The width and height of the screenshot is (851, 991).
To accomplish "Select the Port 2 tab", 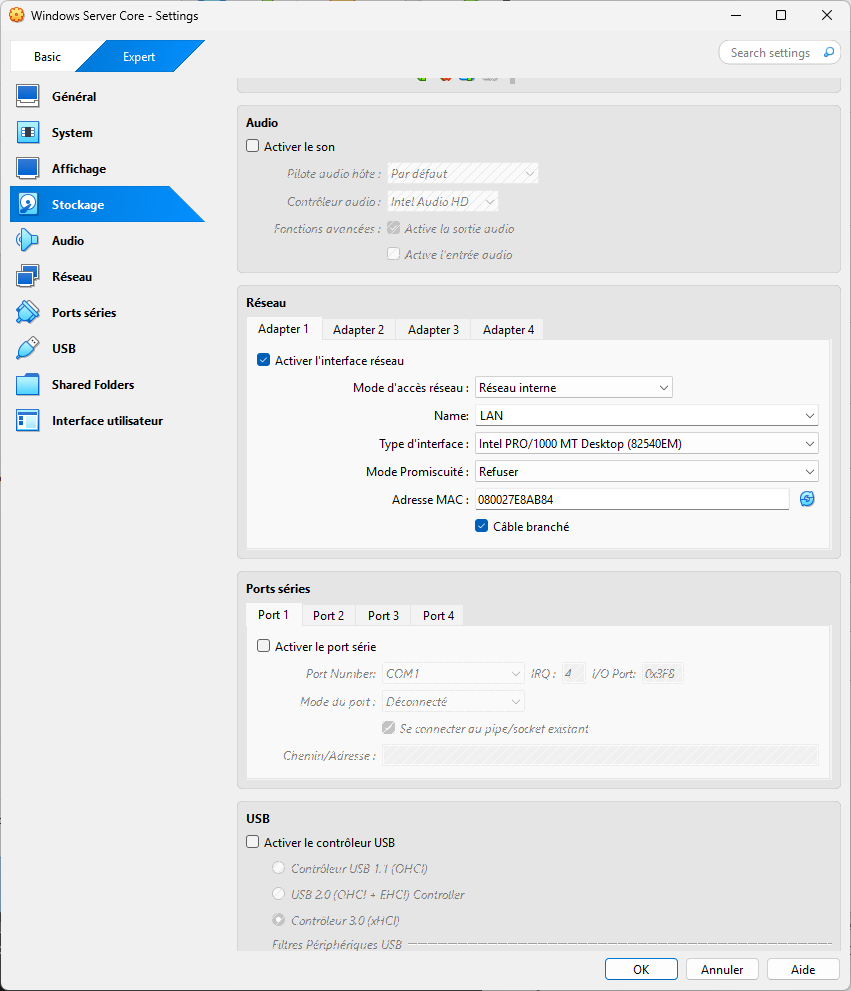I will coord(328,615).
